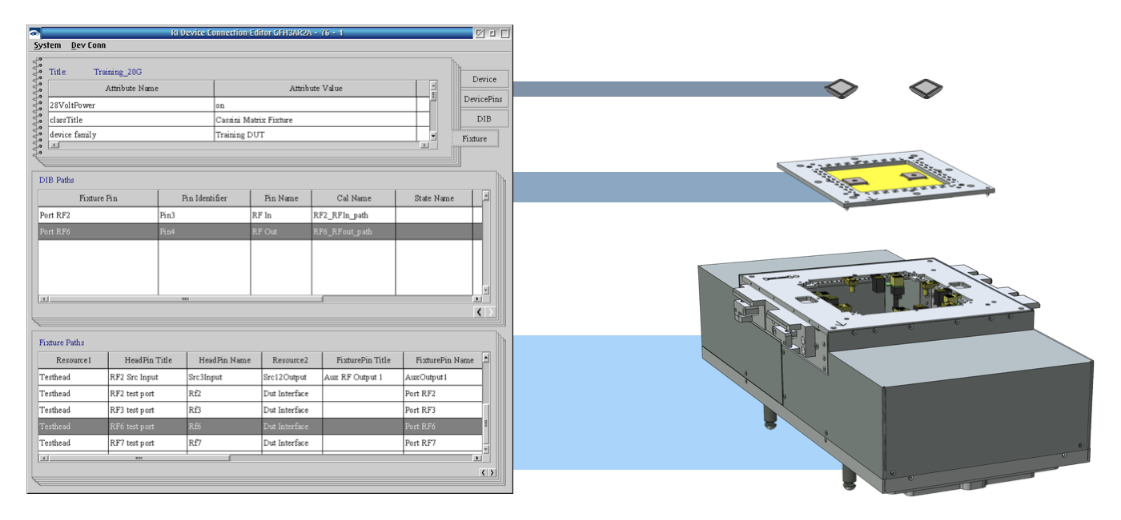Go to next Fixture Paths page arrow

click(491, 473)
